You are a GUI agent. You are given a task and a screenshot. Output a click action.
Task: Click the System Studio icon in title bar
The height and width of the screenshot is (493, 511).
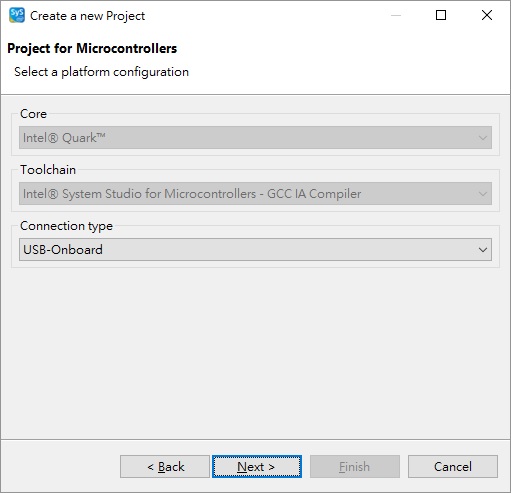click(17, 15)
